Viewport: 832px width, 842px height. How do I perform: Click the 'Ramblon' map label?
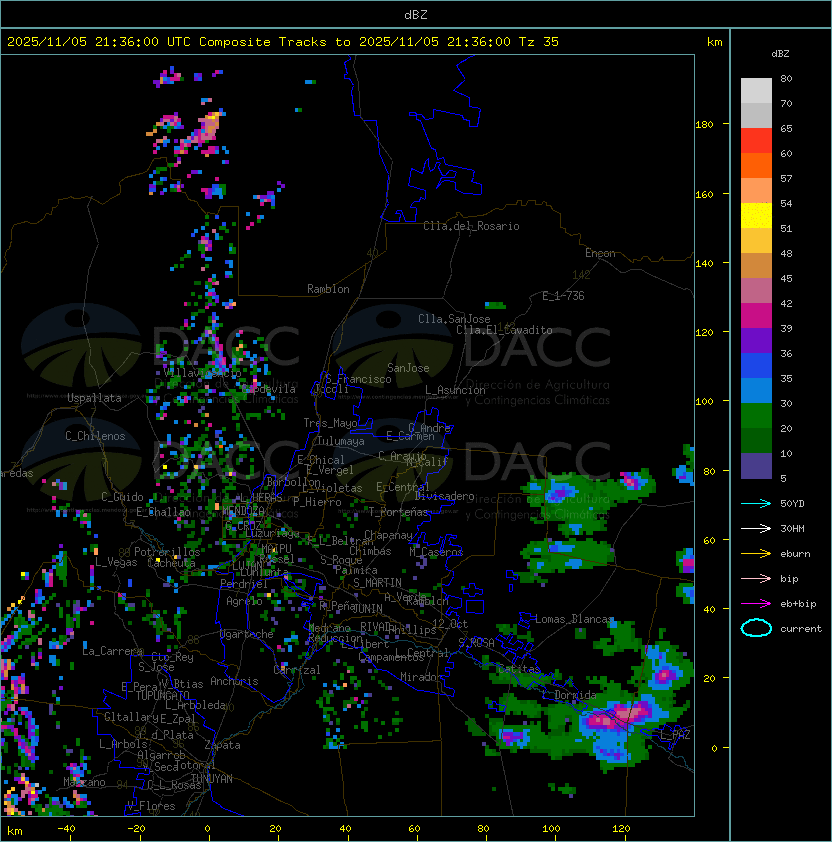pos(328,289)
